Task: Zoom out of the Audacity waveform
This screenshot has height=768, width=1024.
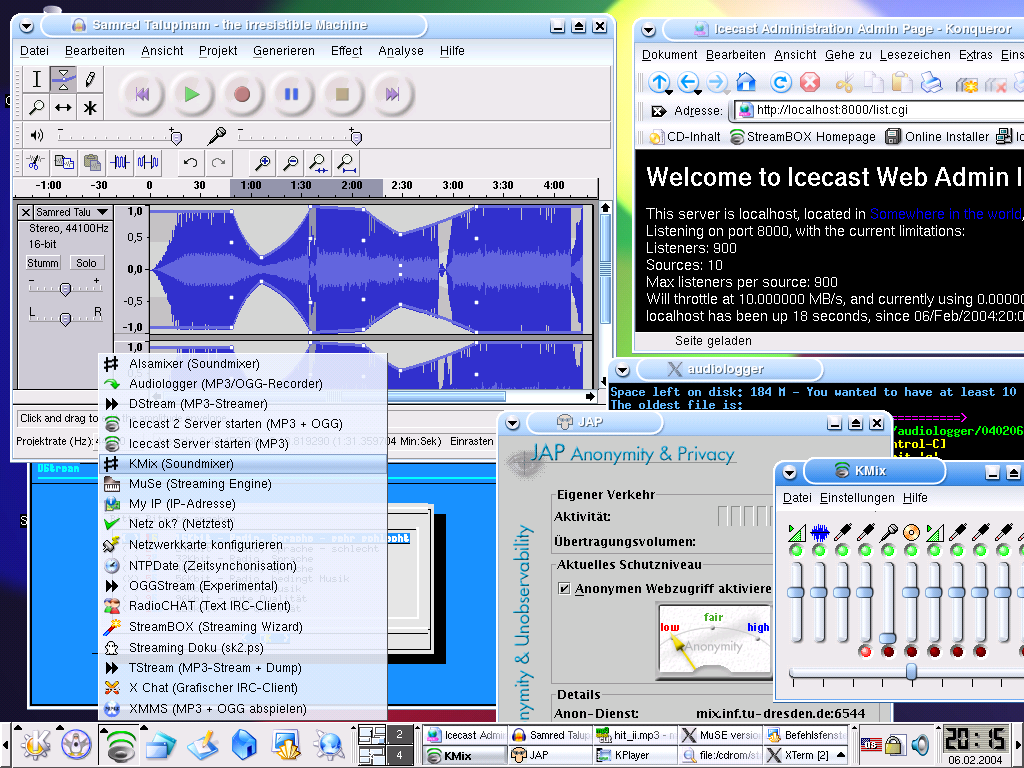Action: (291, 163)
